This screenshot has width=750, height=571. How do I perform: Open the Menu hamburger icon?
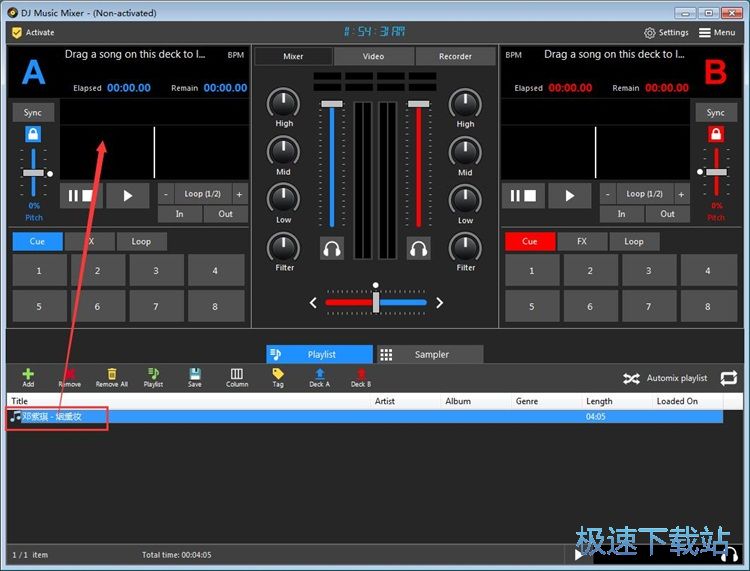(x=704, y=33)
